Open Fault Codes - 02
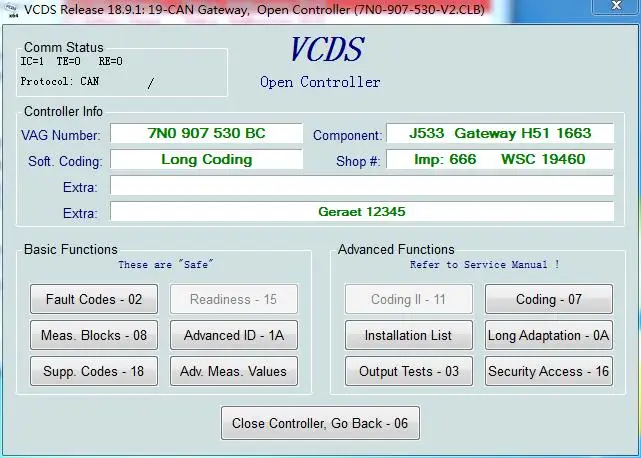This screenshot has height=458, width=641. [94, 299]
